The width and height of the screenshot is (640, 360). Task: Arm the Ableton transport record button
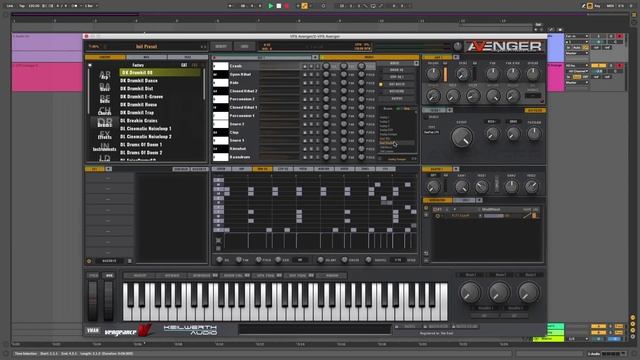point(286,6)
